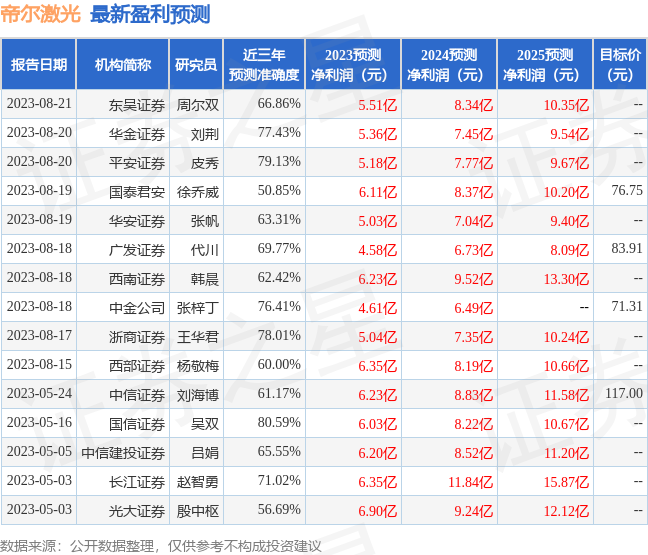Screen dimensions: 648x555
Task: Select the 2024预测净利润 column header
Action: 449,64
